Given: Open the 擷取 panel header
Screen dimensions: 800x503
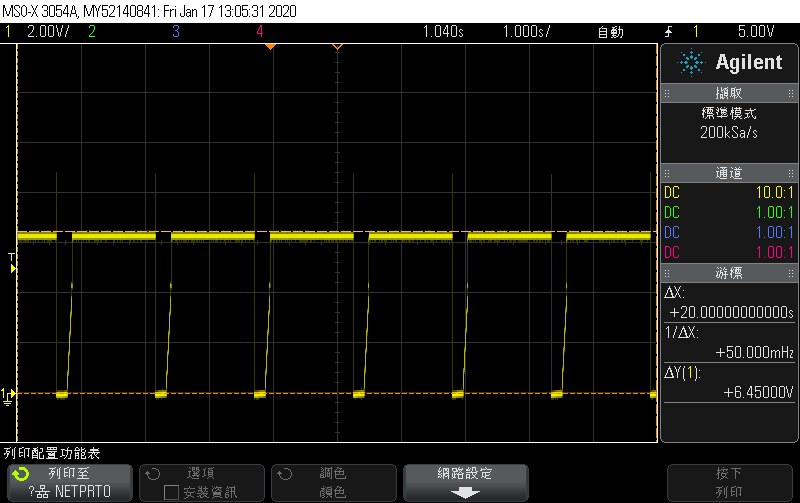Looking at the screenshot, I should [x=729, y=93].
